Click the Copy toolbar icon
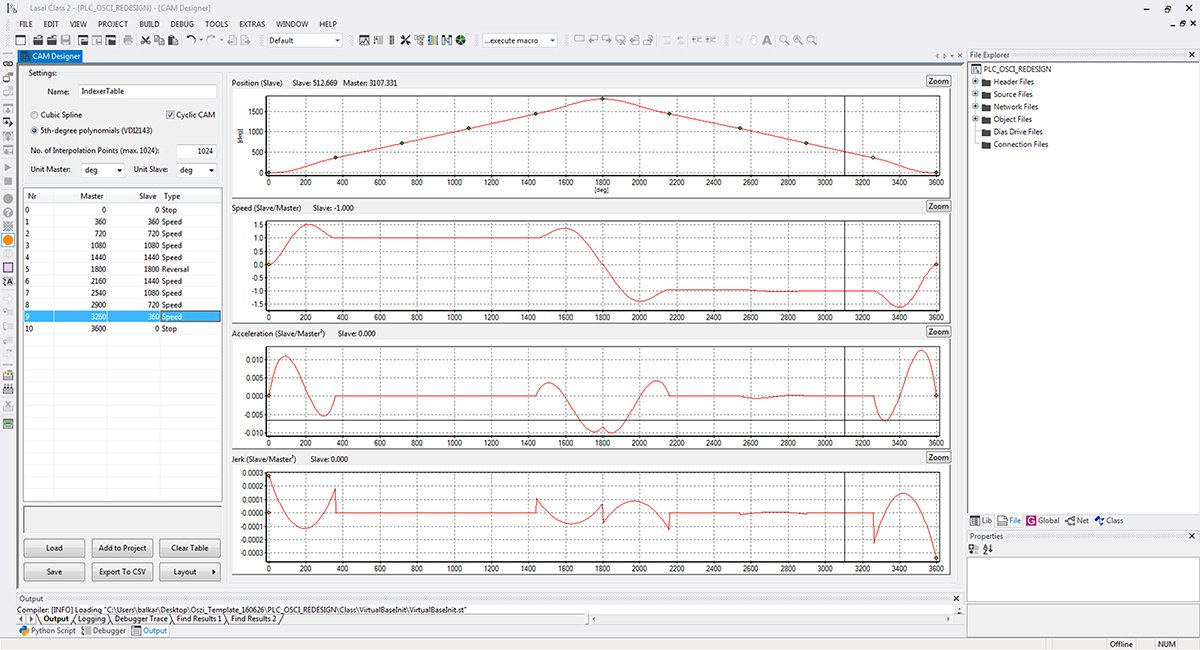Image resolution: width=1200 pixels, height=650 pixels. 159,40
